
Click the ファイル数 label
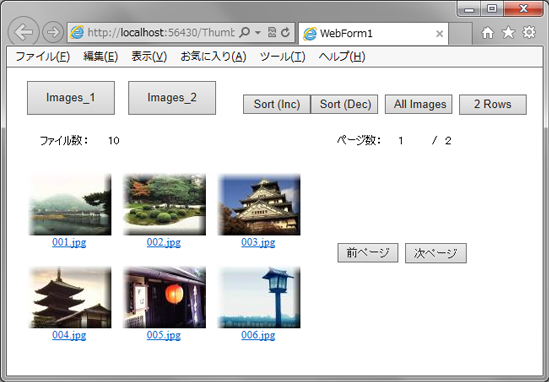(x=64, y=141)
